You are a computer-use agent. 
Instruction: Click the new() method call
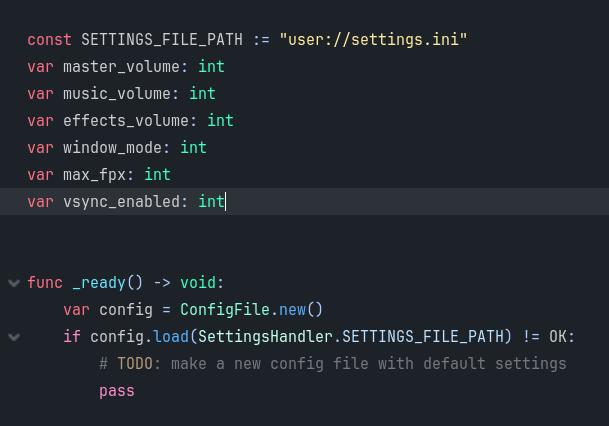pyautogui.click(x=301, y=310)
